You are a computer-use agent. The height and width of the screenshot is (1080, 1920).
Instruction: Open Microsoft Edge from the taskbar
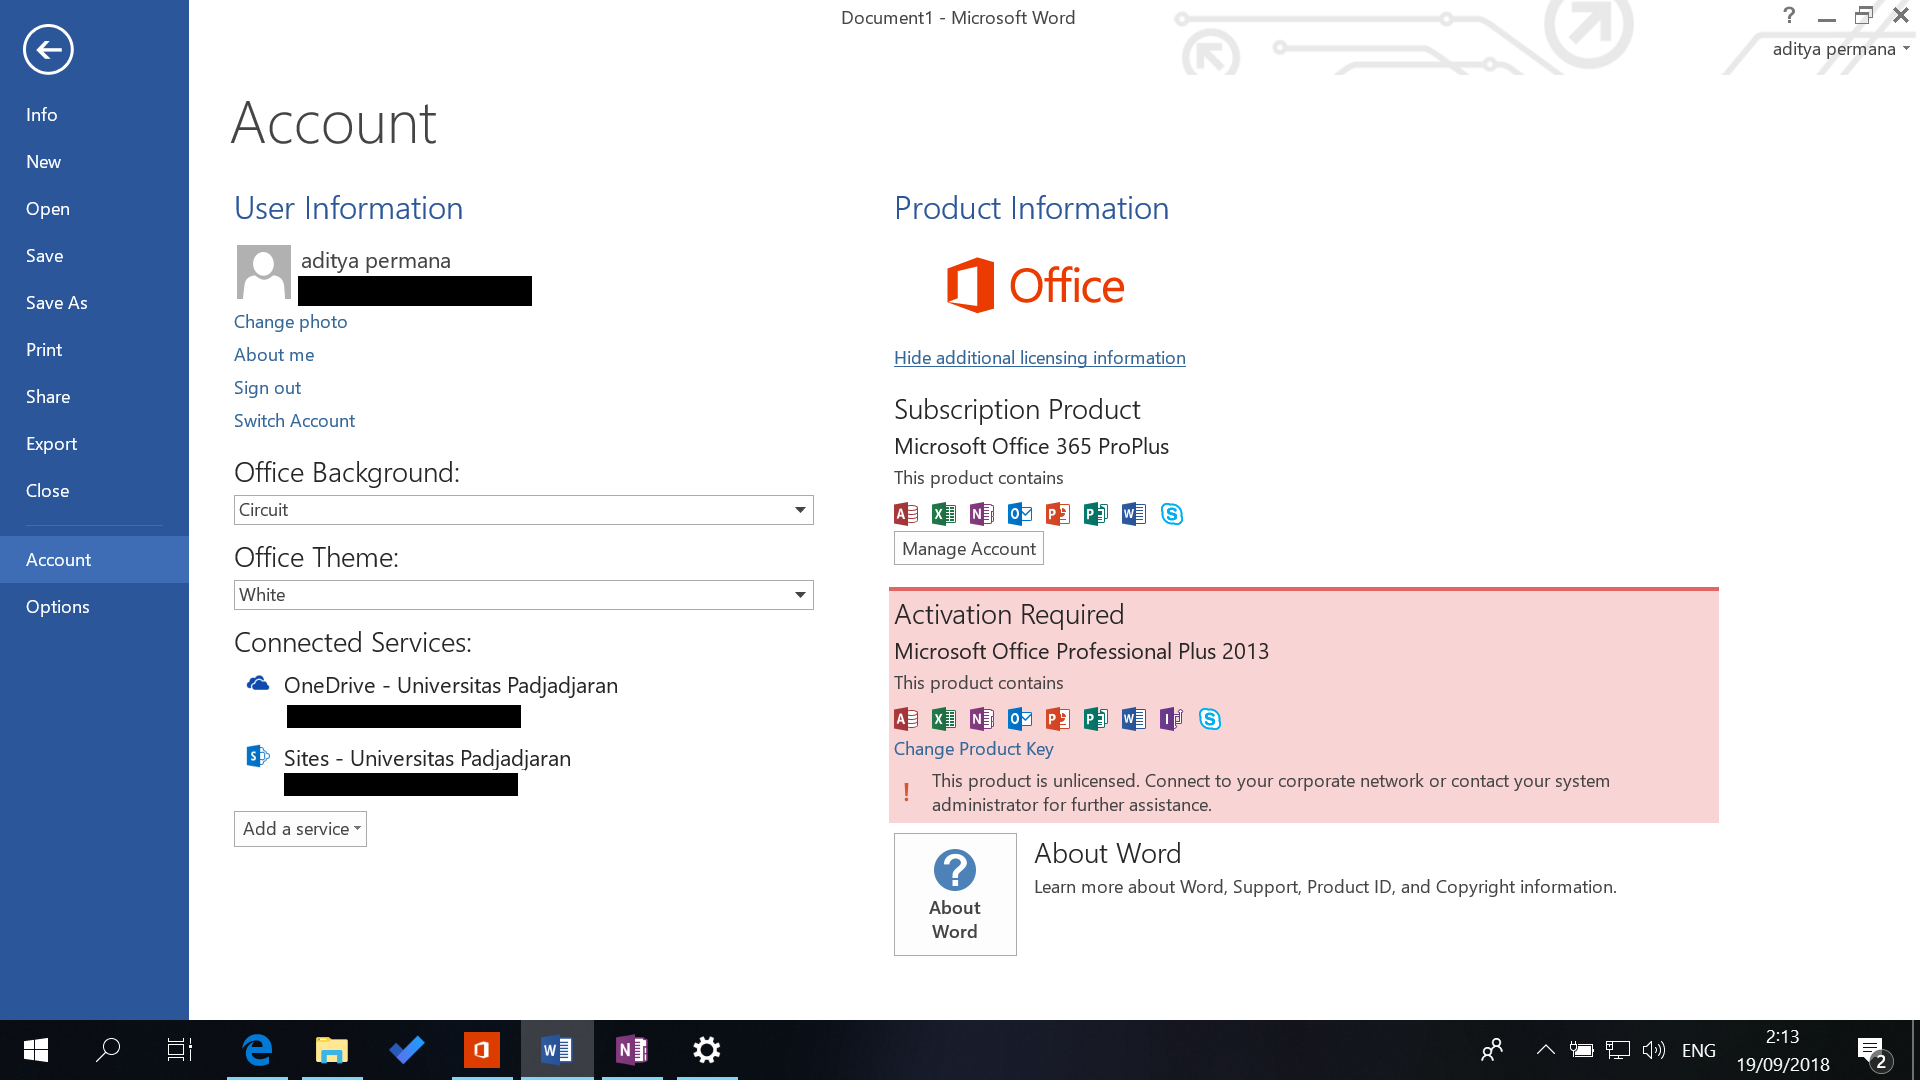(257, 1050)
